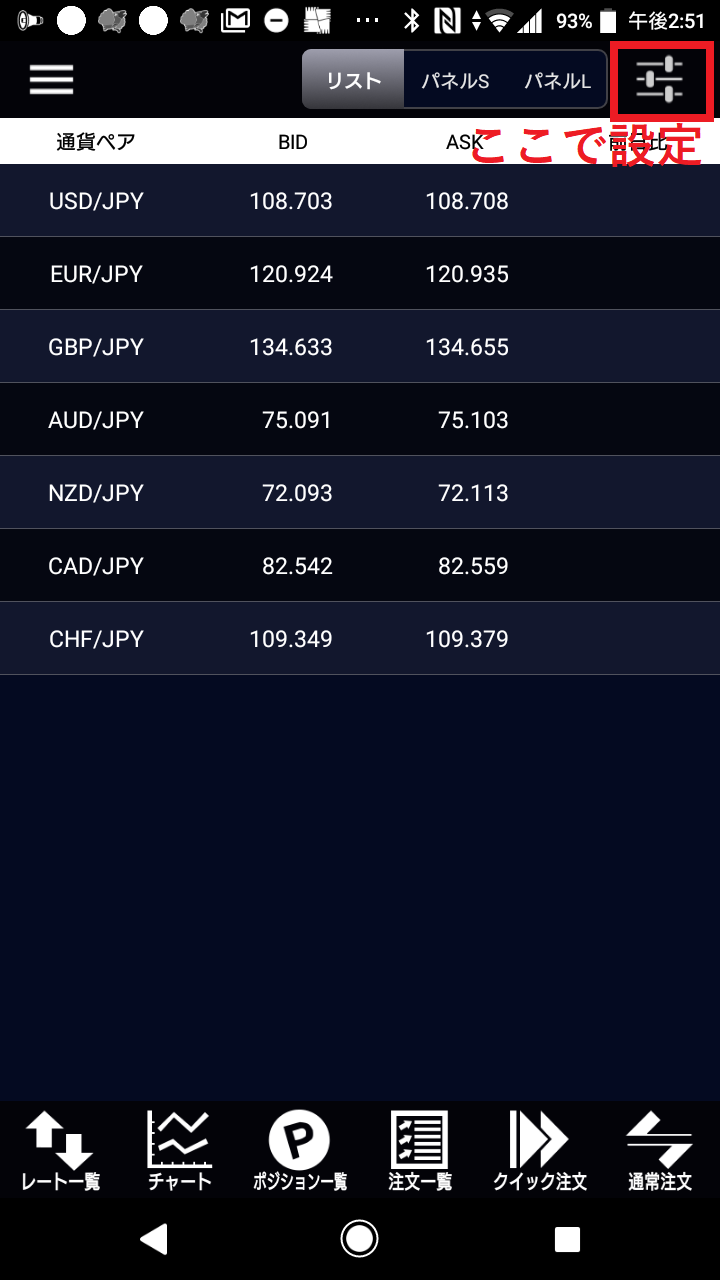Tap the CHF/JPY ASK price 109.379
This screenshot has width=720, height=1280.
(x=467, y=639)
